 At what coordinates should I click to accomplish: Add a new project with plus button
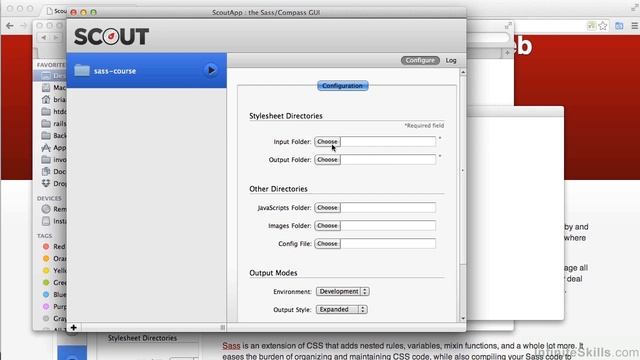coord(73,327)
